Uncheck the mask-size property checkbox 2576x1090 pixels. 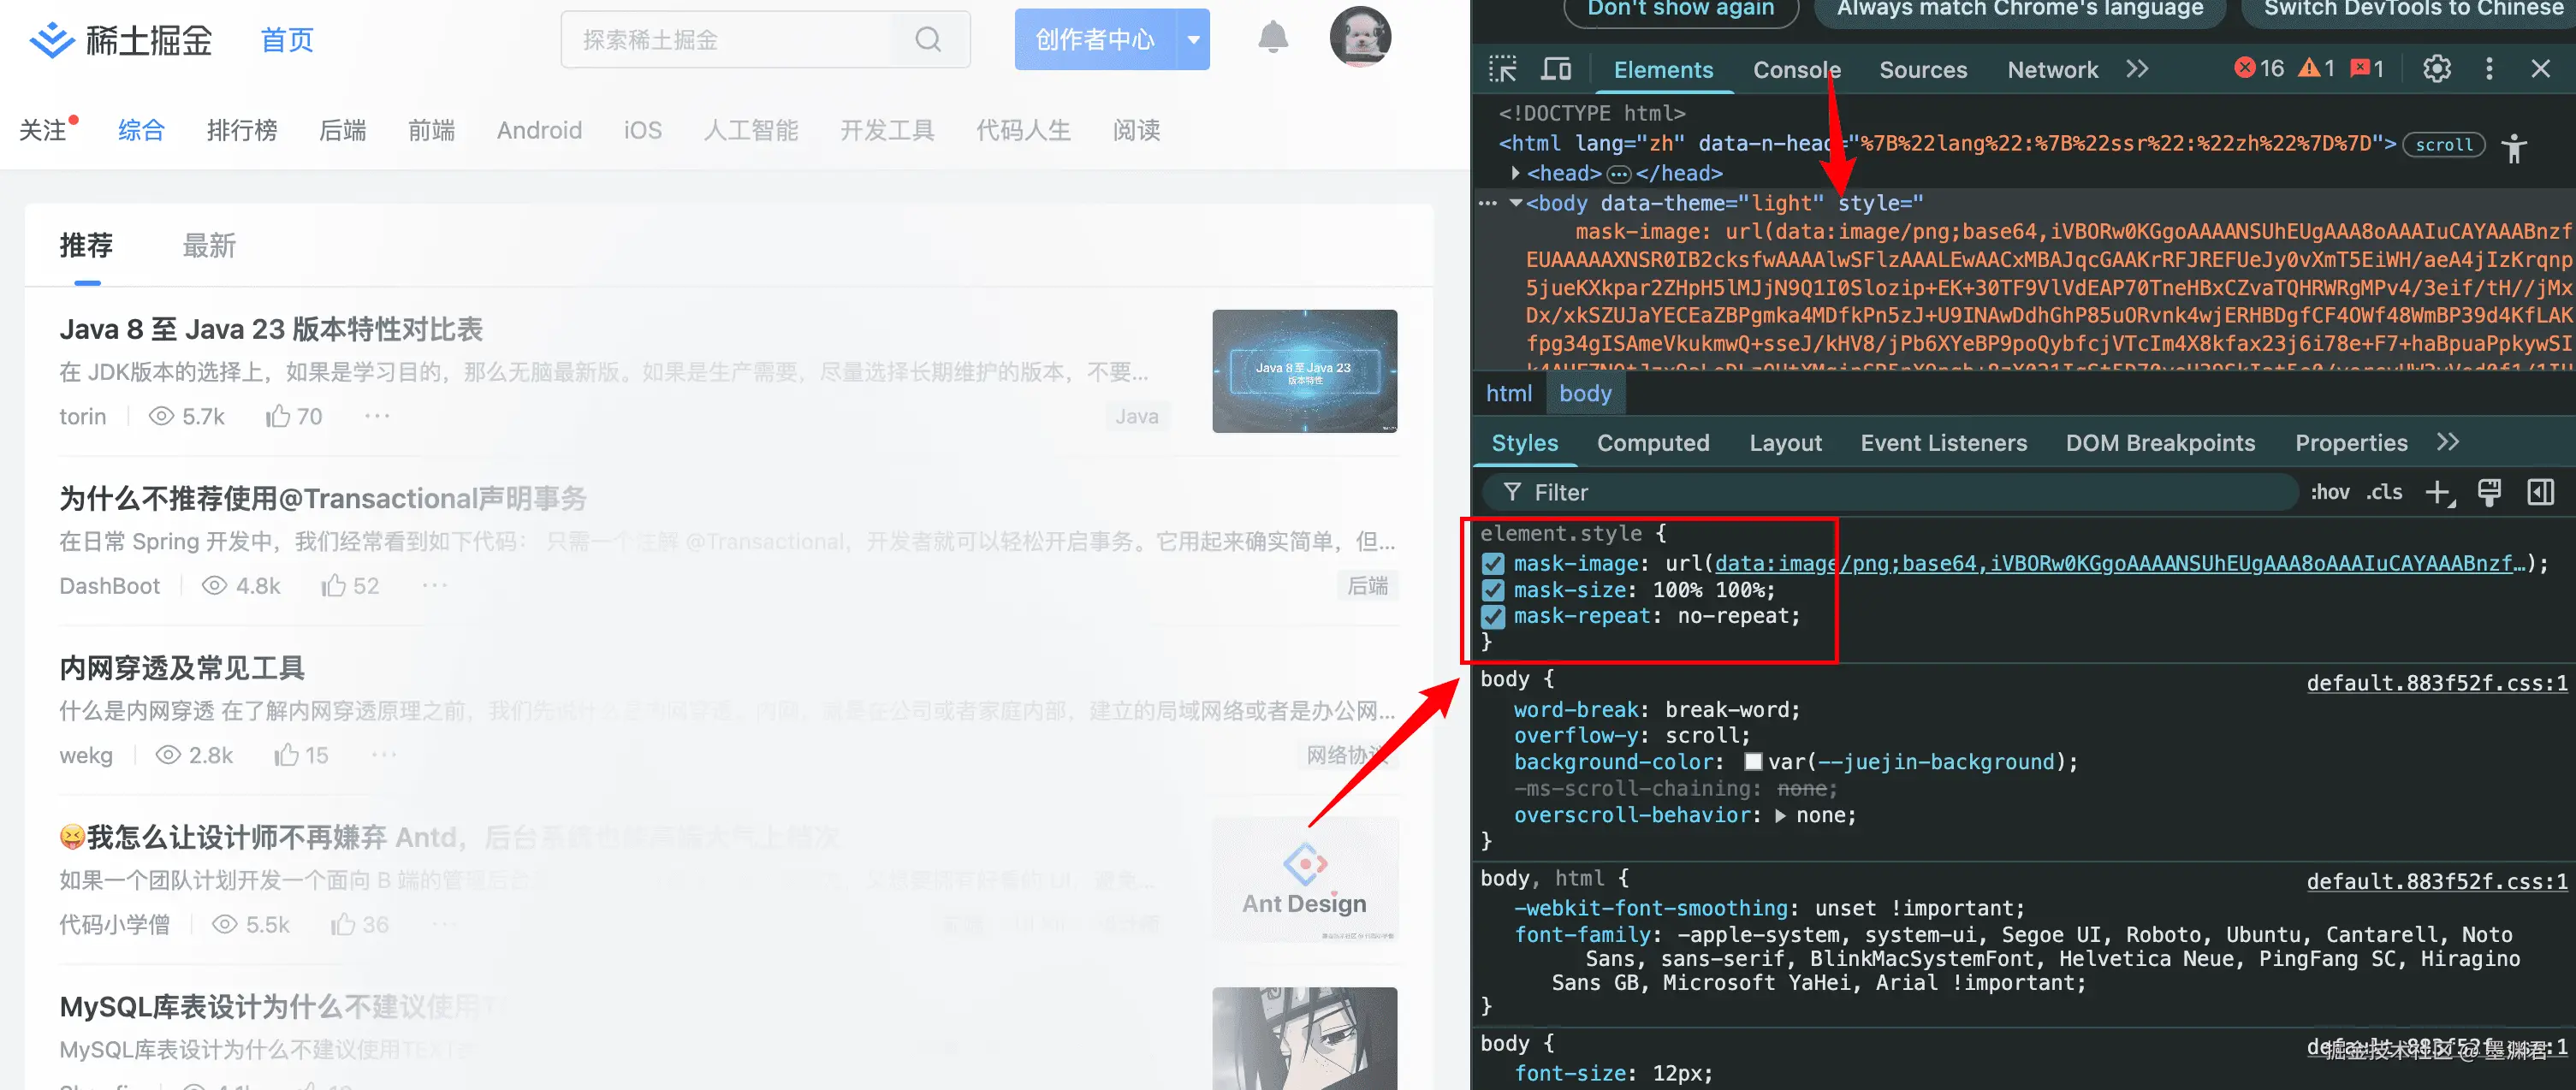(x=1493, y=591)
